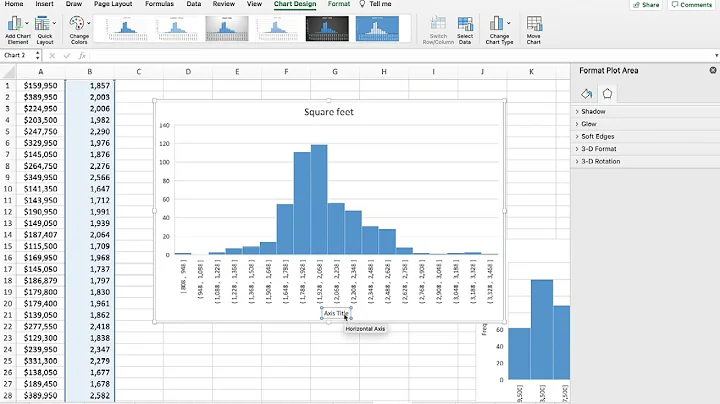The image size is (720, 404).
Task: Open the Quick Layout gallery
Action: (45, 30)
